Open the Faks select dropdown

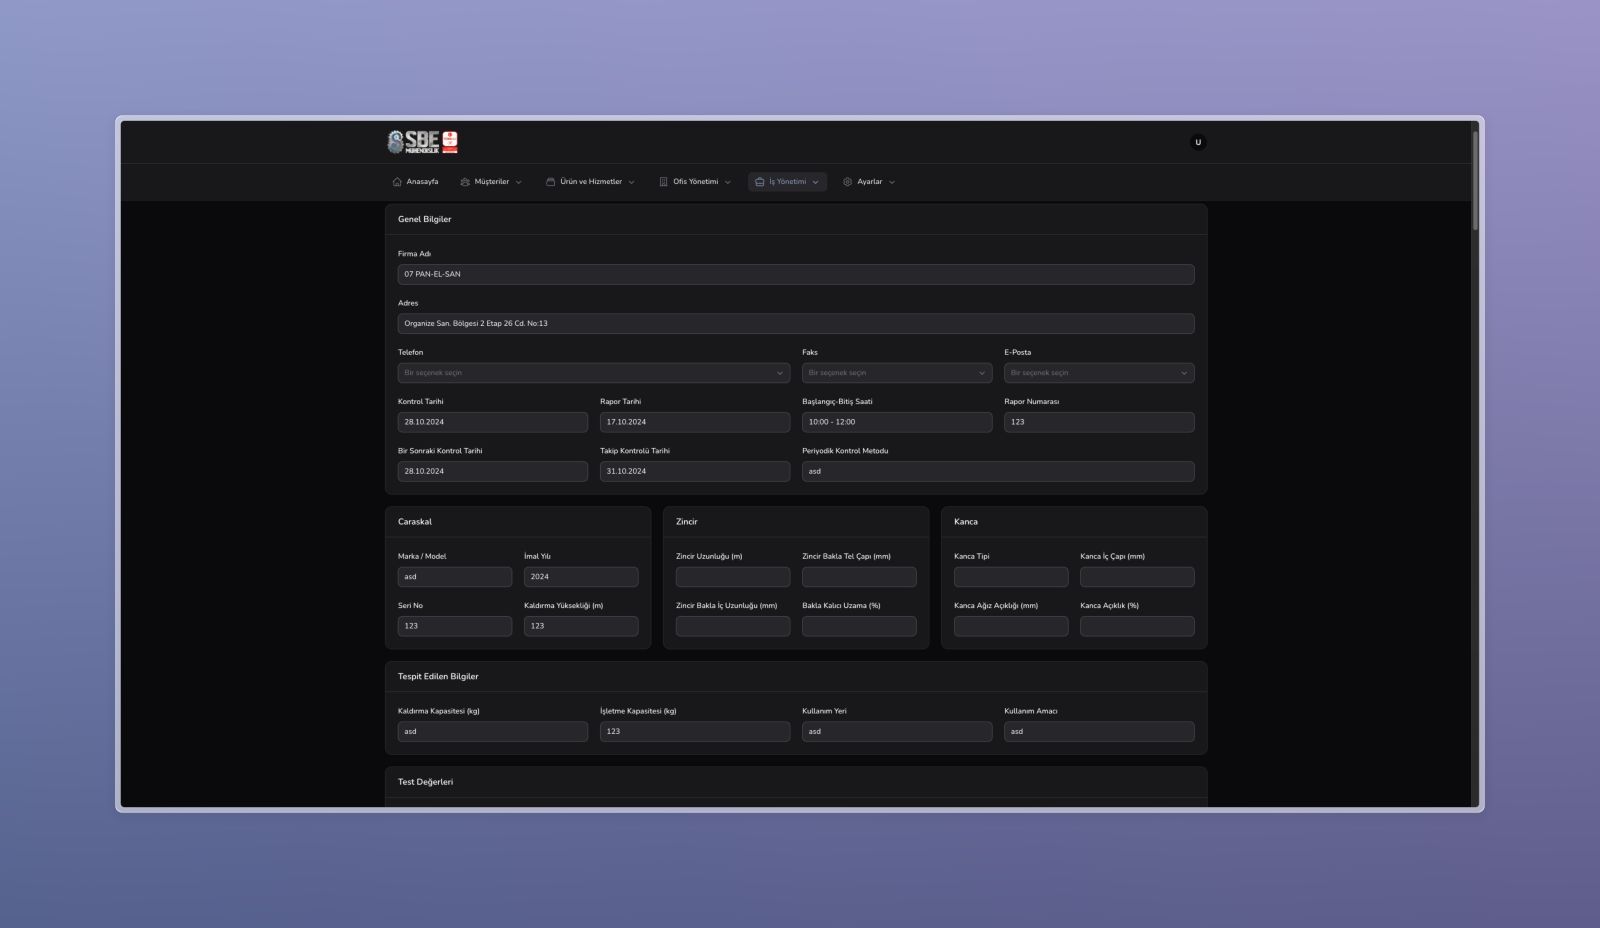tap(896, 373)
